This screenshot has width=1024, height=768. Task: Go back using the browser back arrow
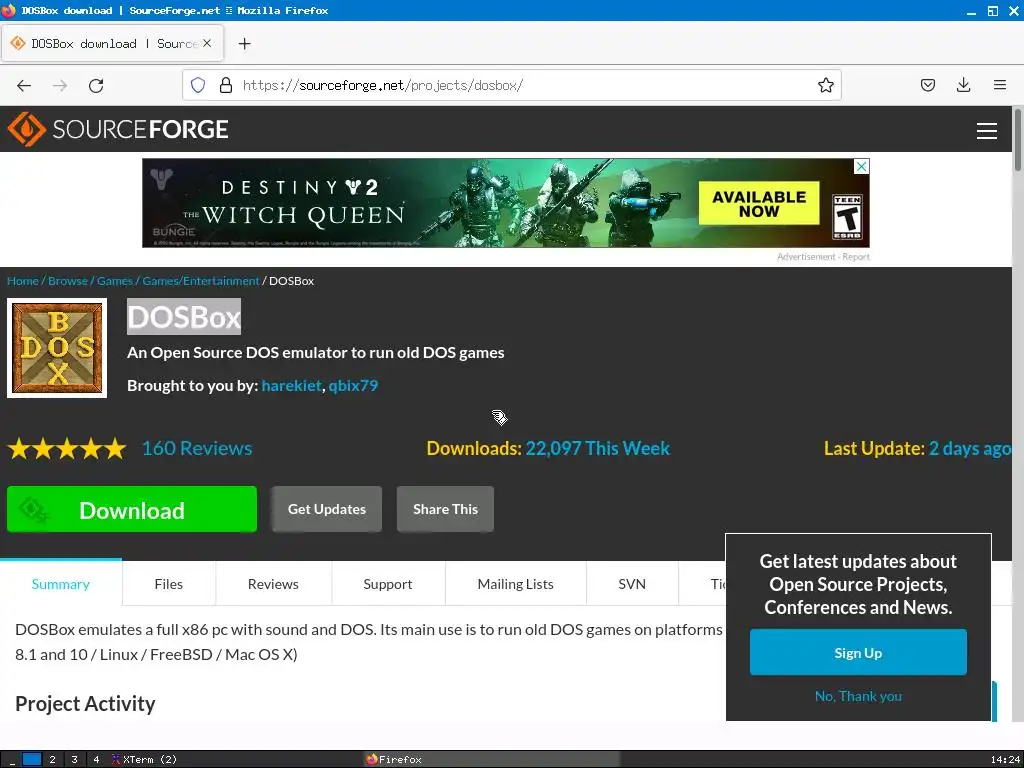(24, 86)
